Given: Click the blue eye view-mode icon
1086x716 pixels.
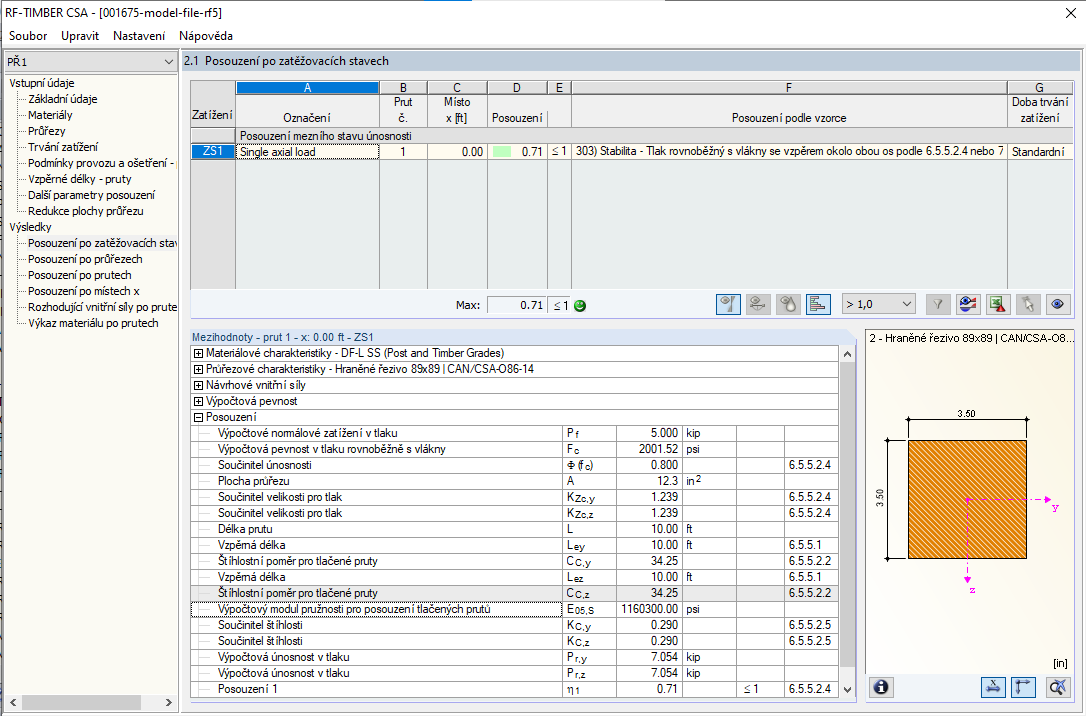Looking at the screenshot, I should (x=1057, y=304).
